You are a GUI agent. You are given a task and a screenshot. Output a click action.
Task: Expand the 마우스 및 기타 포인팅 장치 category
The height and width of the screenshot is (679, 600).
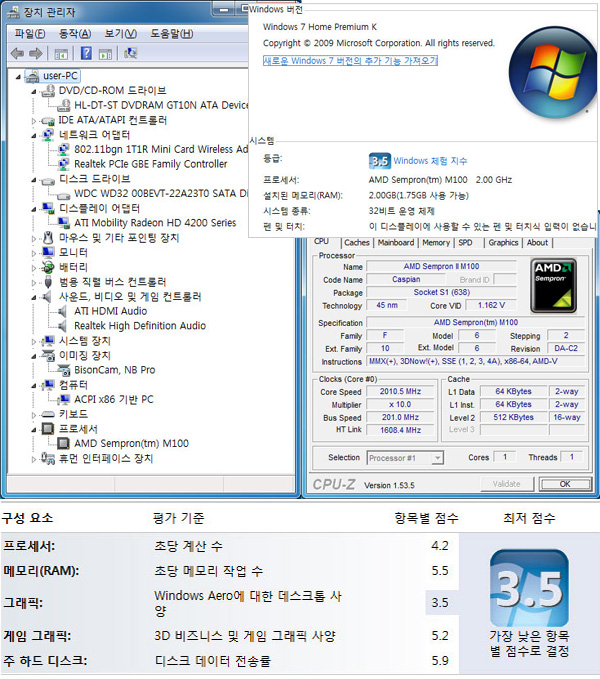(x=34, y=239)
